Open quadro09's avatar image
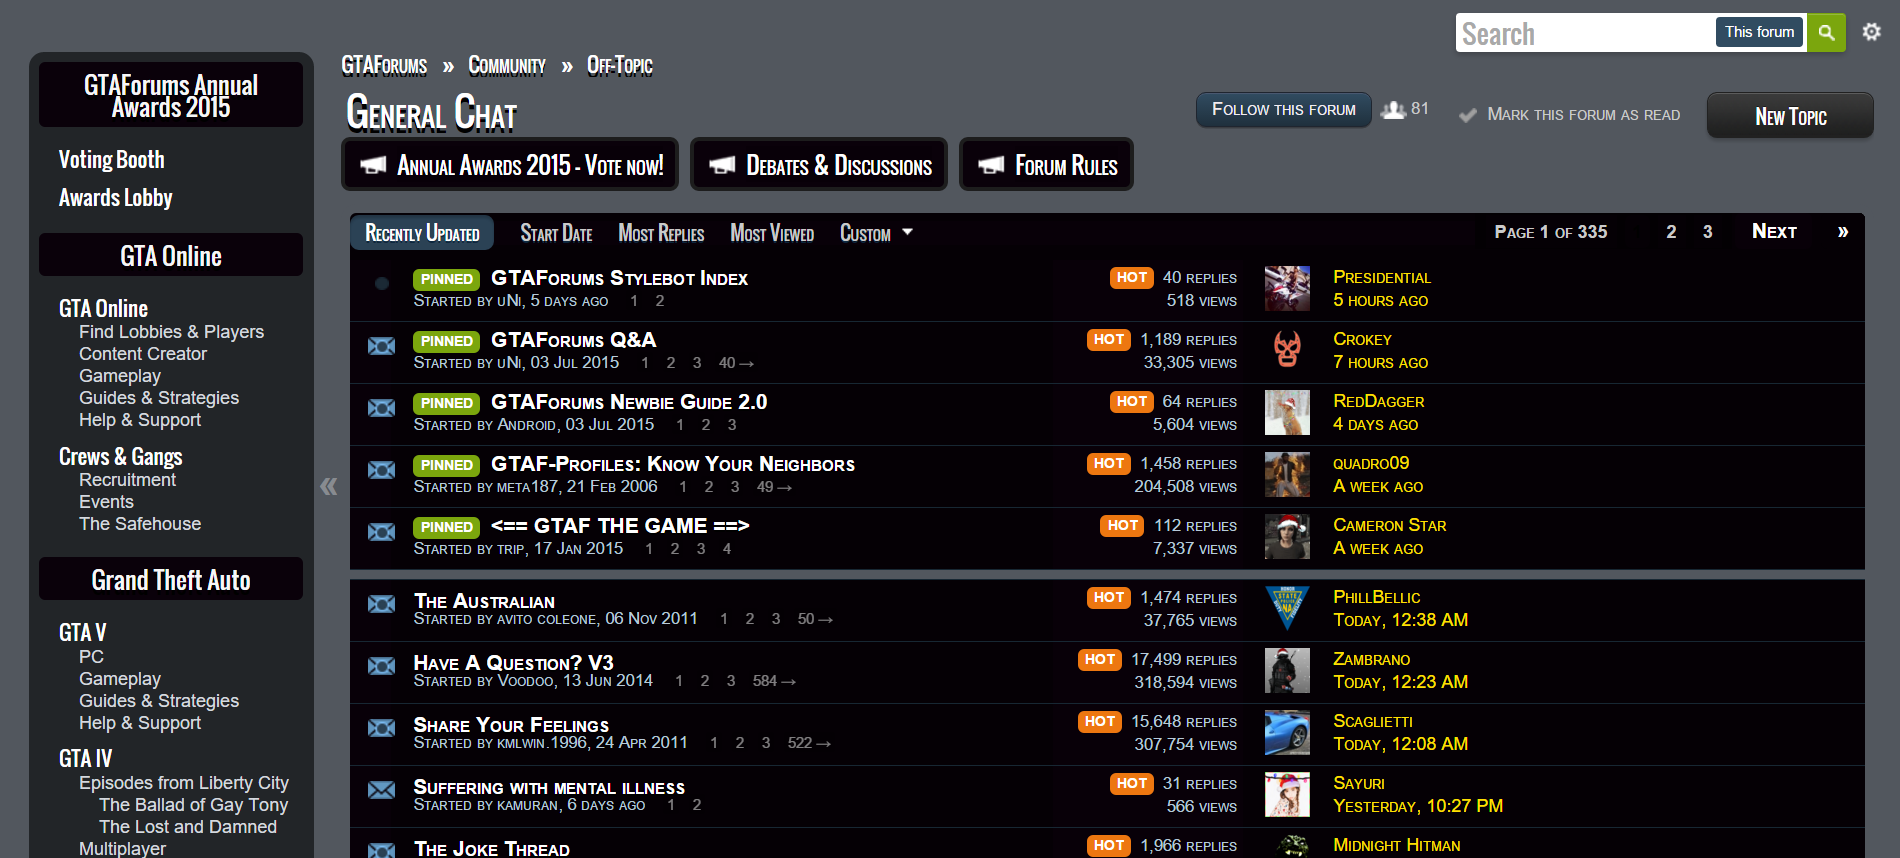The height and width of the screenshot is (858, 1900). click(1287, 474)
